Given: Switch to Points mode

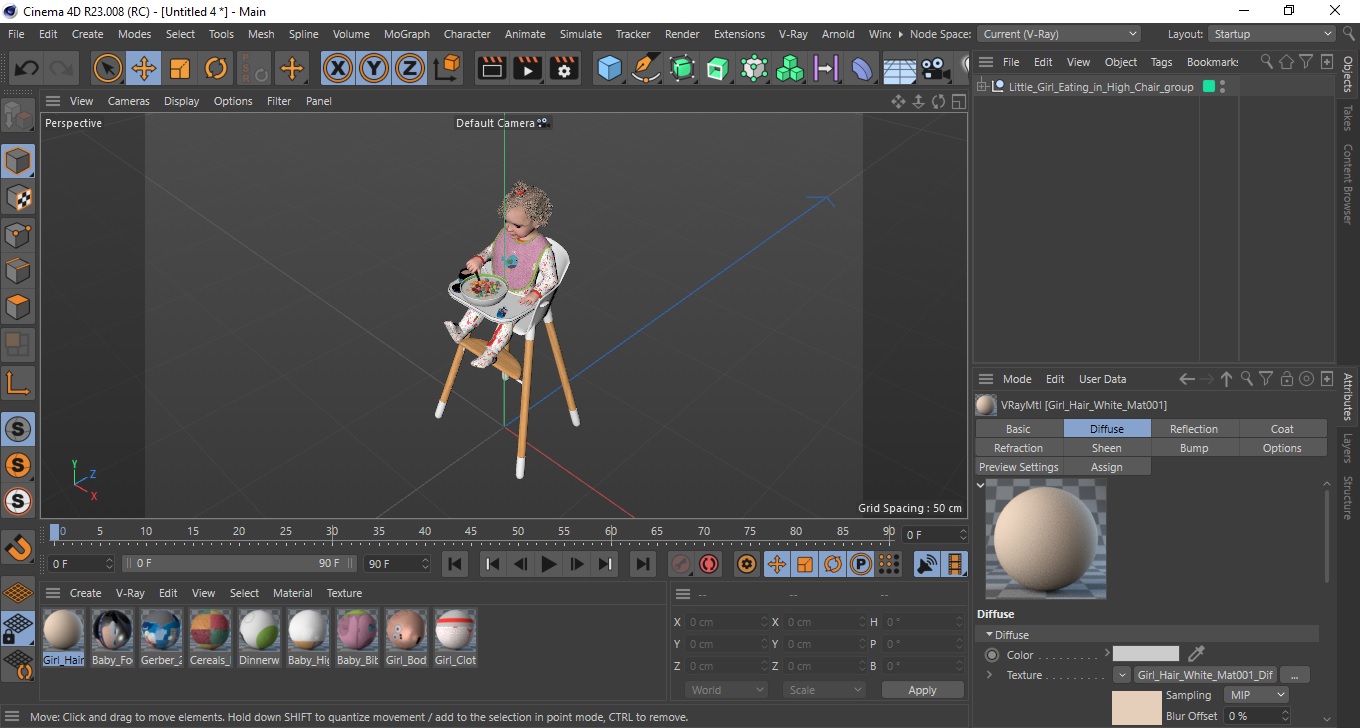Looking at the screenshot, I should [x=18, y=235].
